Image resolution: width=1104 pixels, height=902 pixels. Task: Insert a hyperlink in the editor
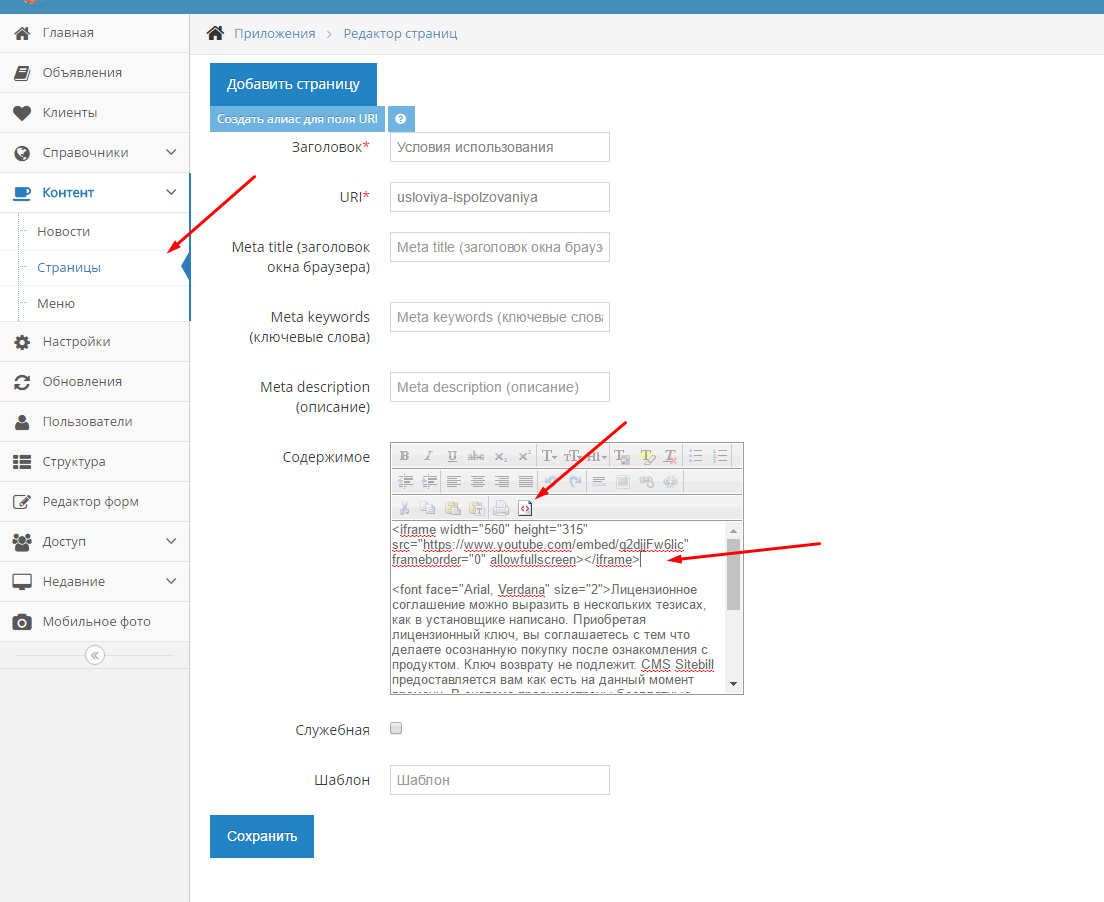(x=647, y=482)
